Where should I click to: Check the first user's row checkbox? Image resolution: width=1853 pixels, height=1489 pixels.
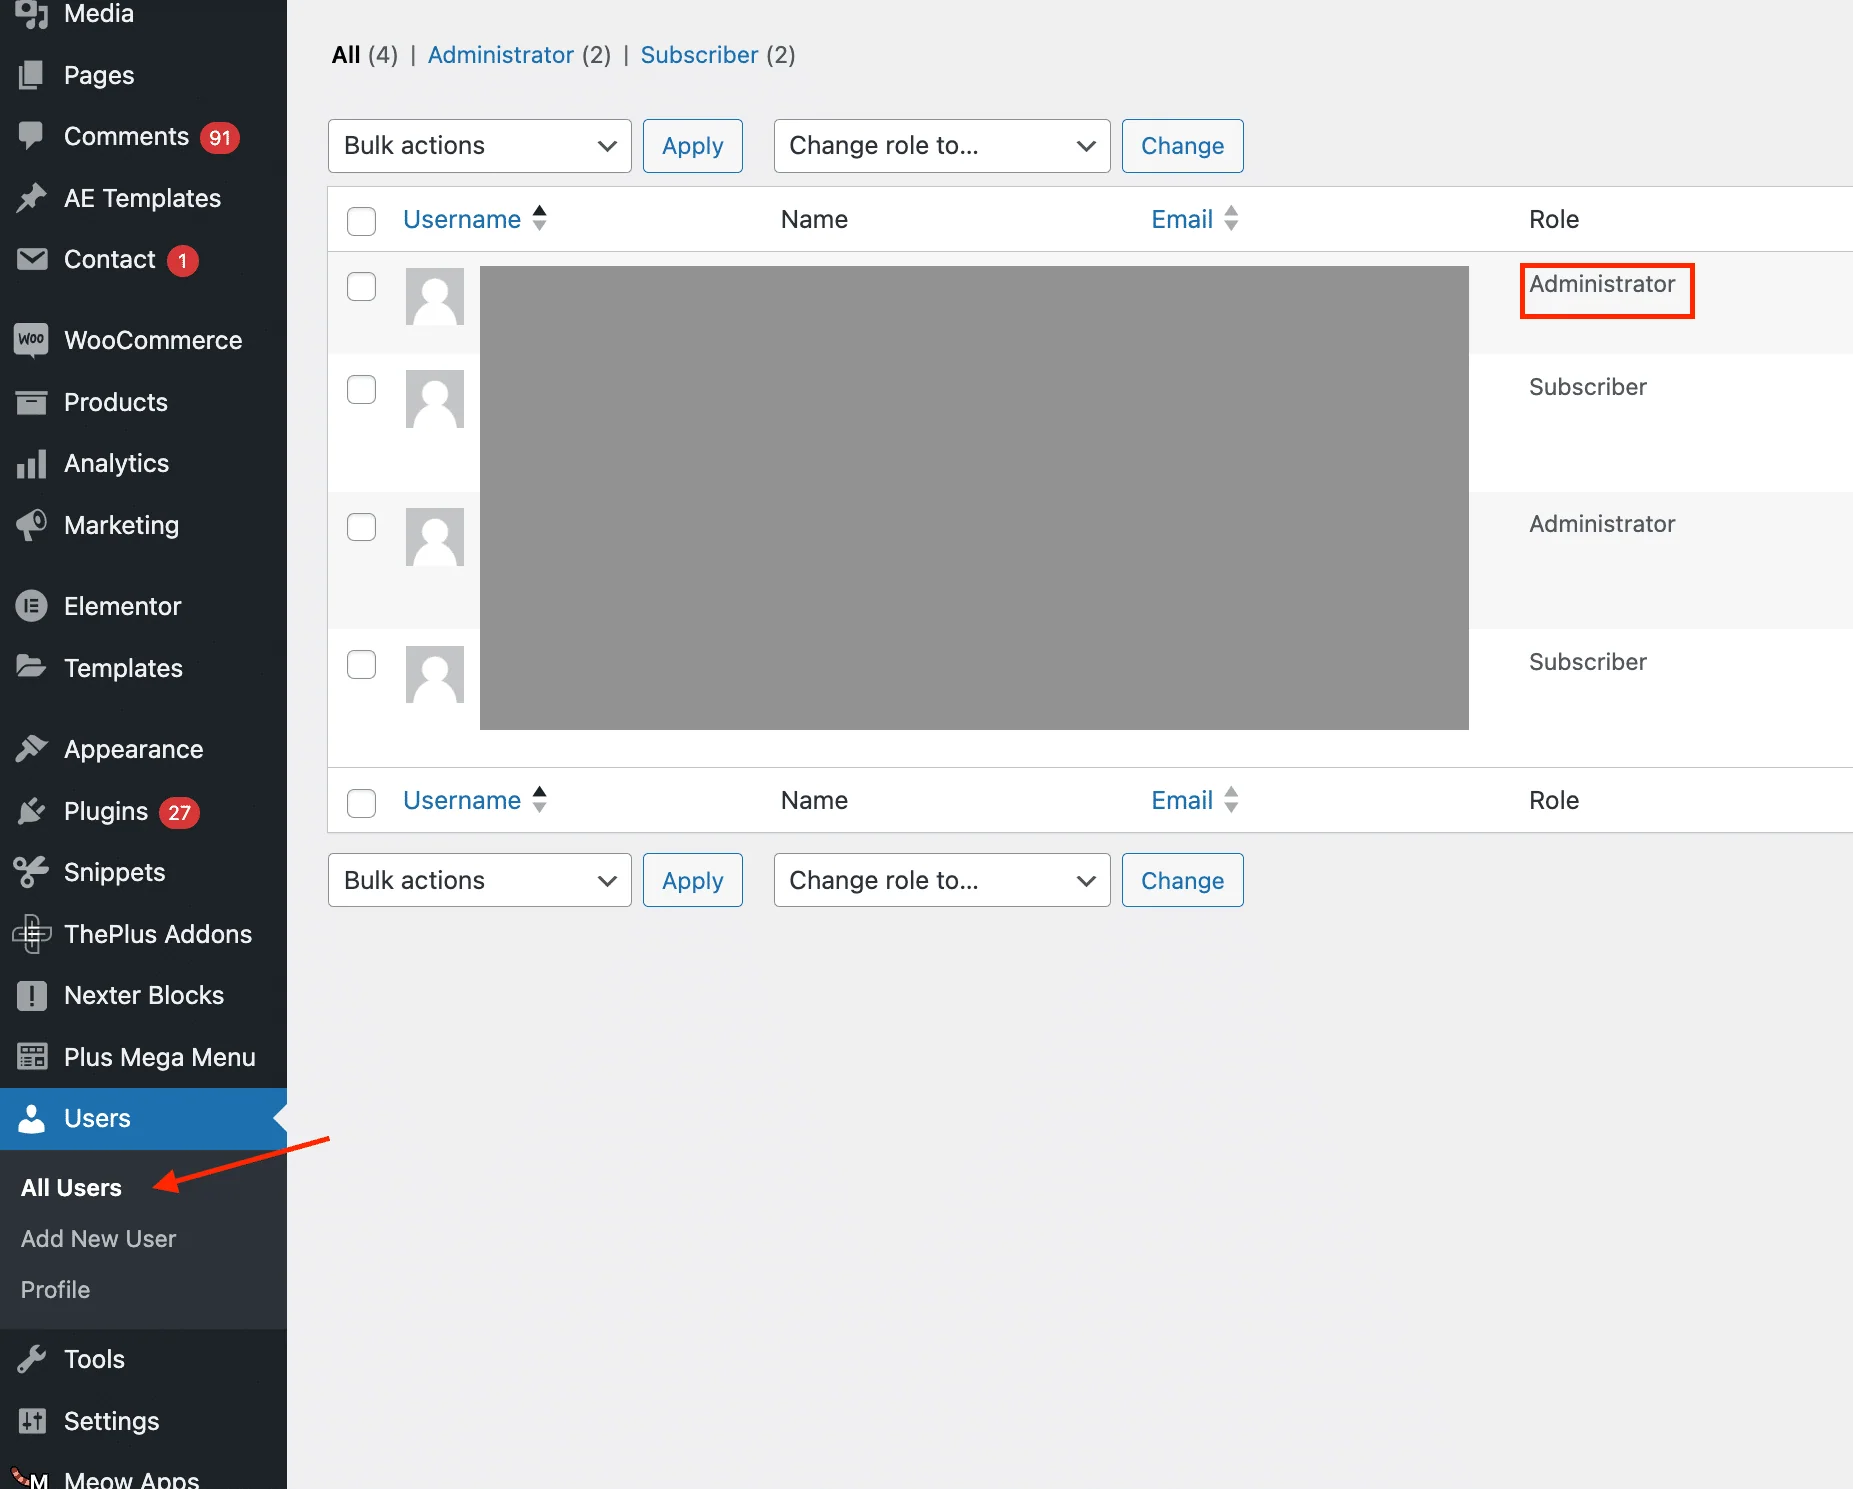click(361, 286)
